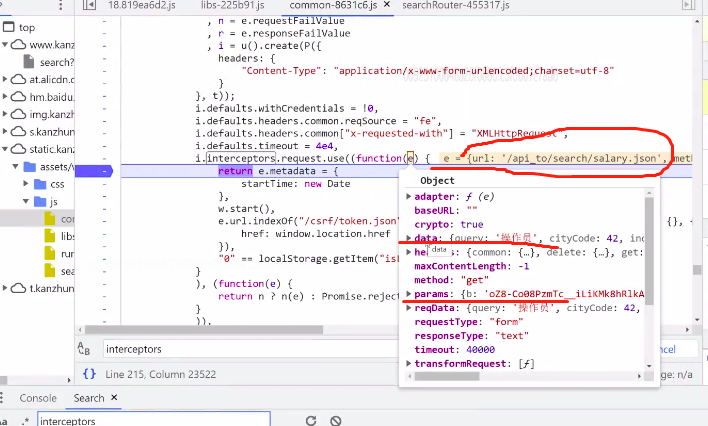Click the refresh search icon
708x426 pixels.
pos(311,421)
